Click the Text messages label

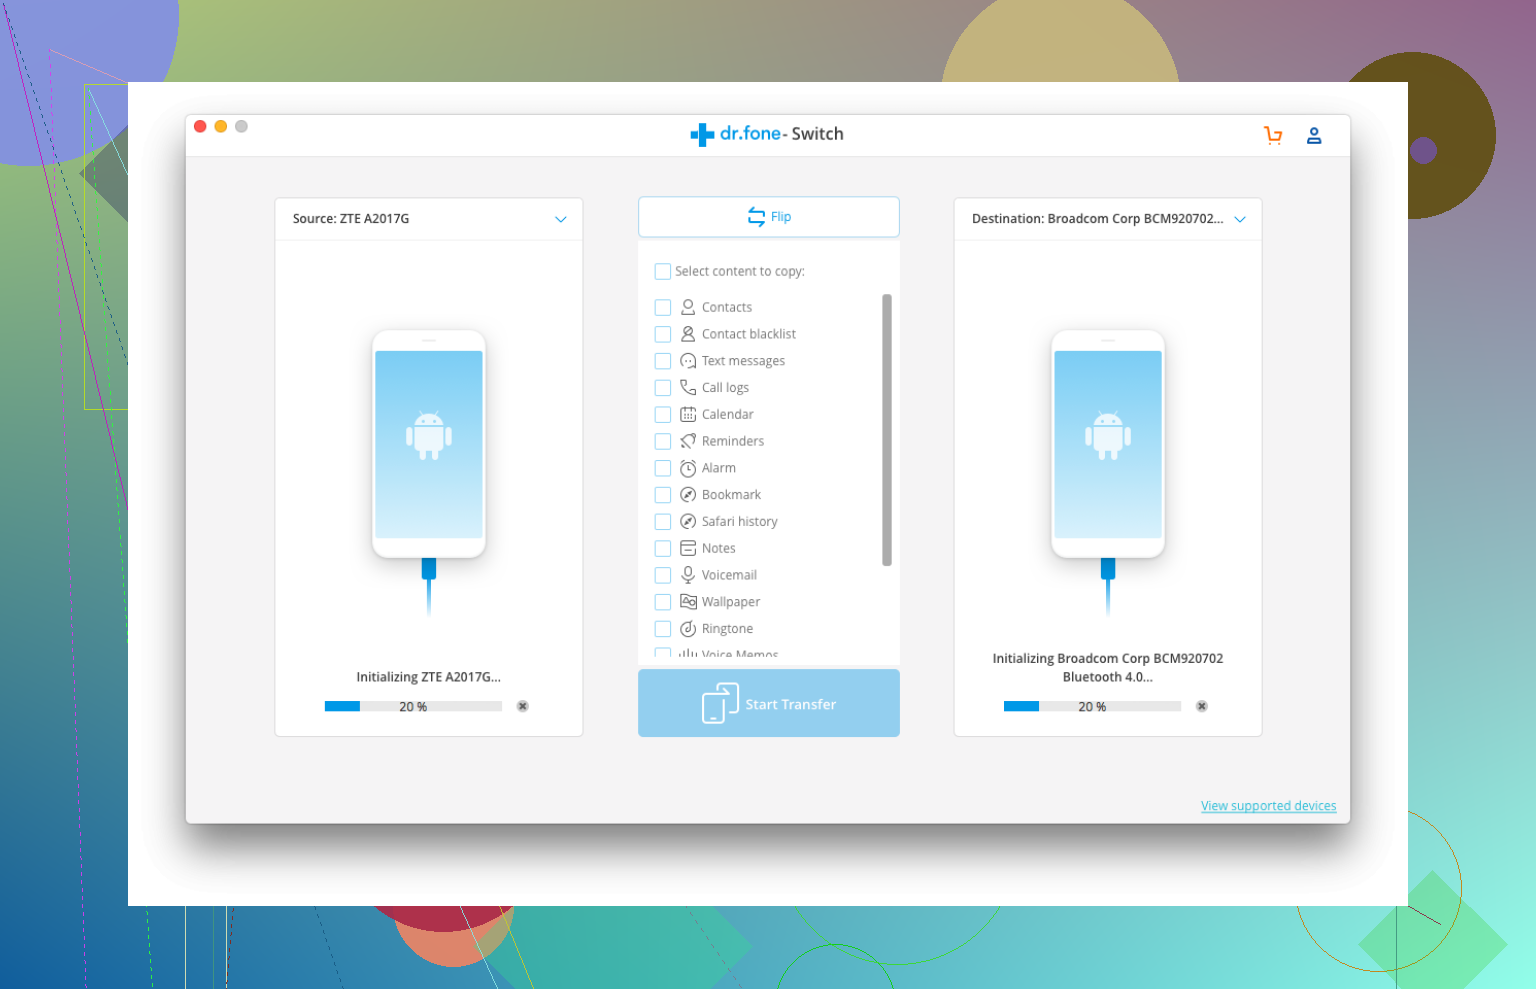pyautogui.click(x=743, y=361)
